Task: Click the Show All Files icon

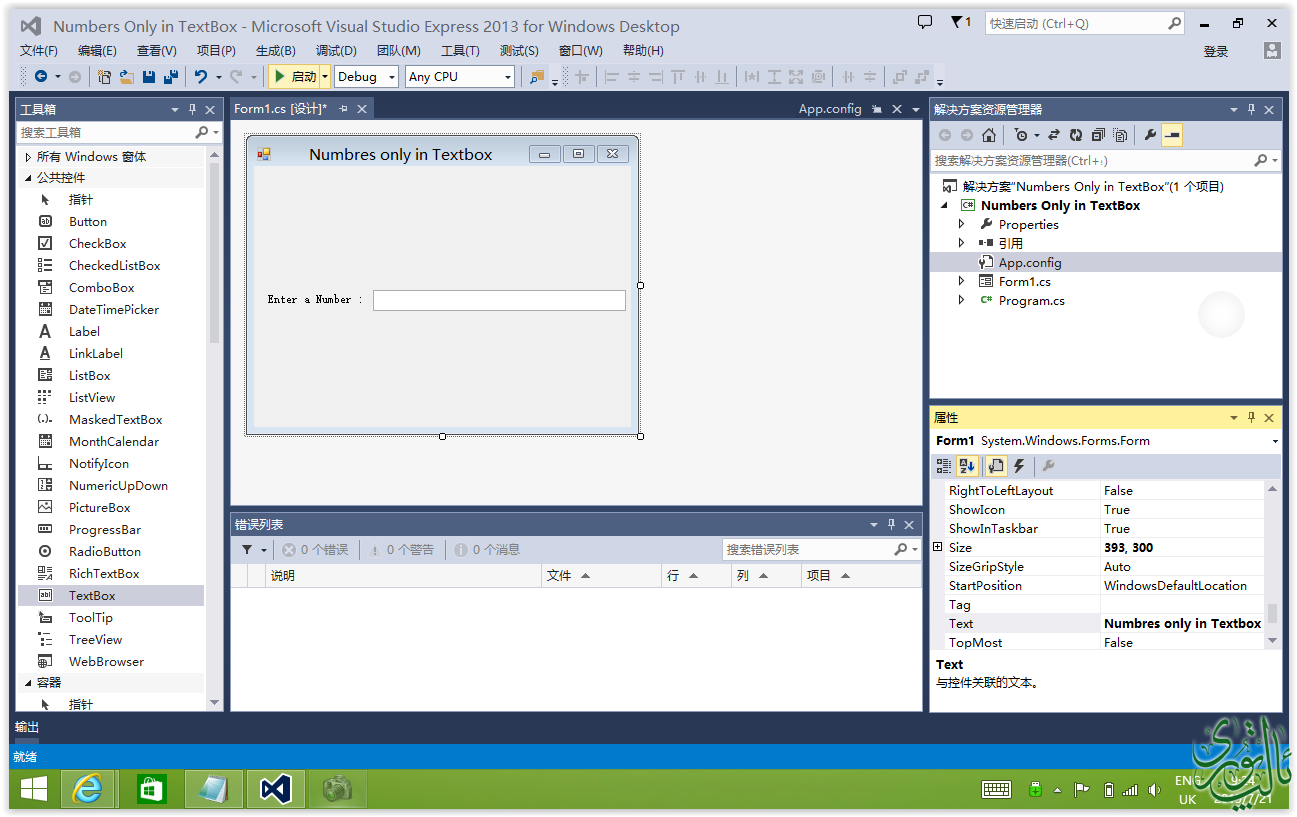Action: [1120, 135]
